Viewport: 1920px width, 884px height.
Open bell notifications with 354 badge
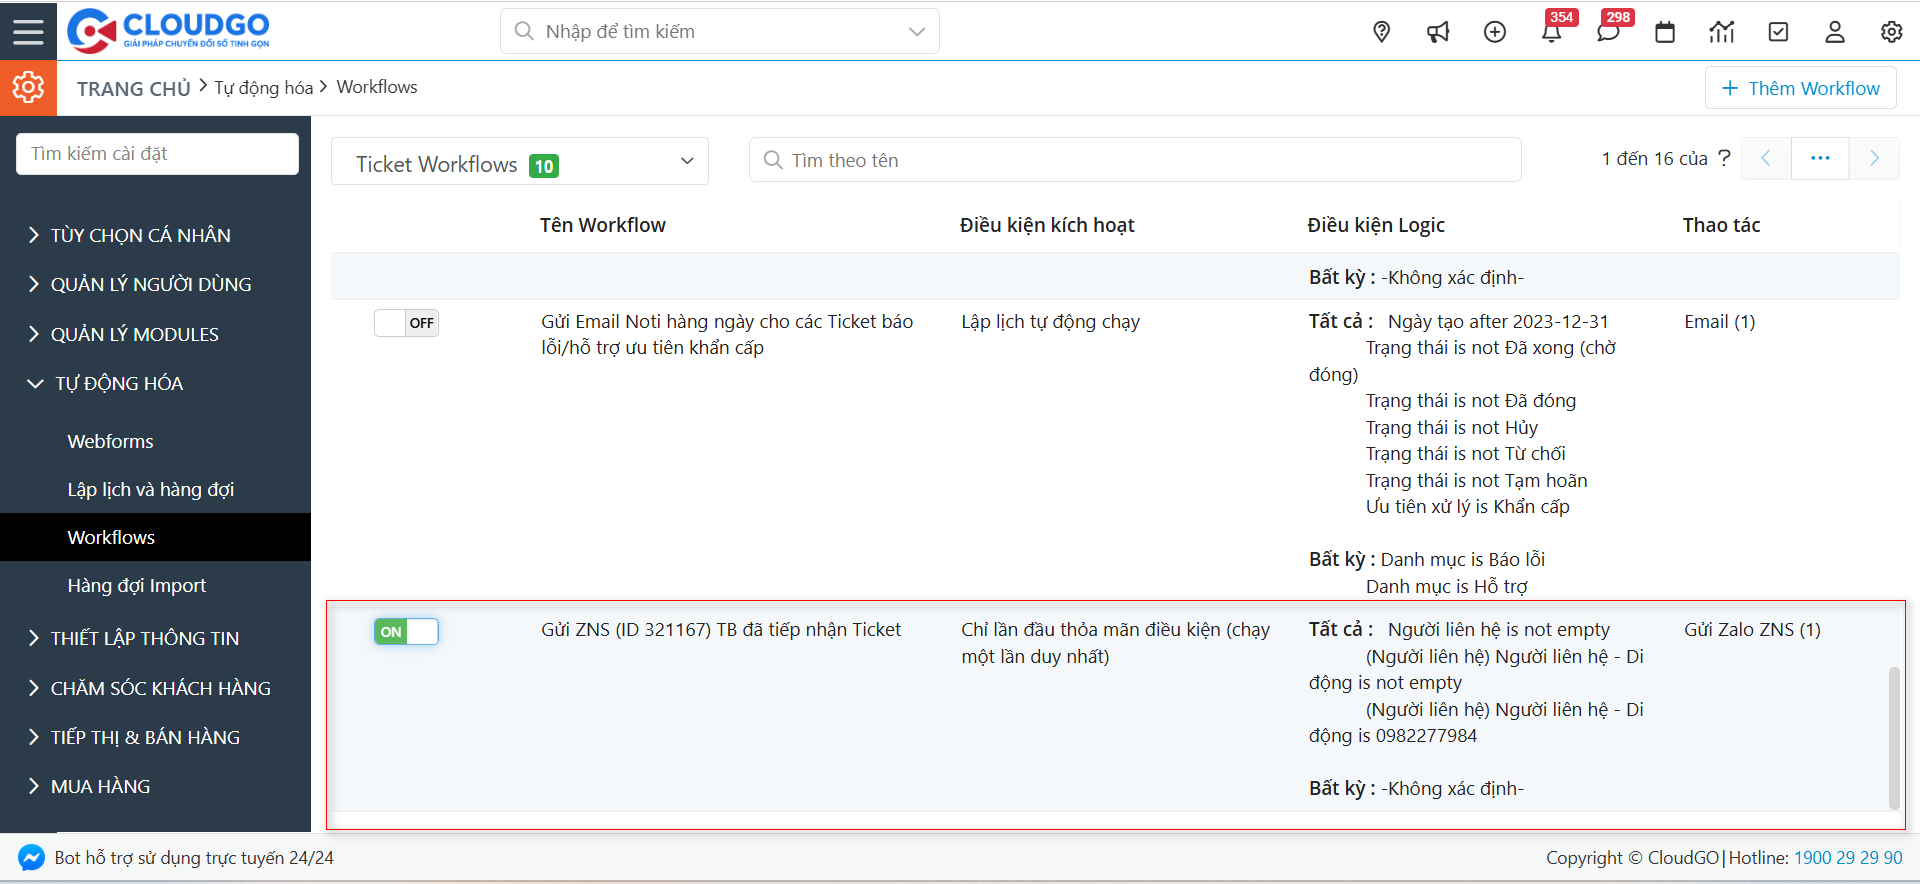pyautogui.click(x=1552, y=32)
